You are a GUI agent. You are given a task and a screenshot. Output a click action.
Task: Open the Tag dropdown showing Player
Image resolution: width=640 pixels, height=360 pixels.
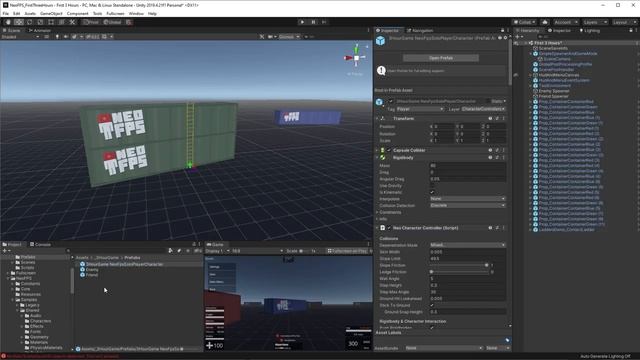click(420, 109)
